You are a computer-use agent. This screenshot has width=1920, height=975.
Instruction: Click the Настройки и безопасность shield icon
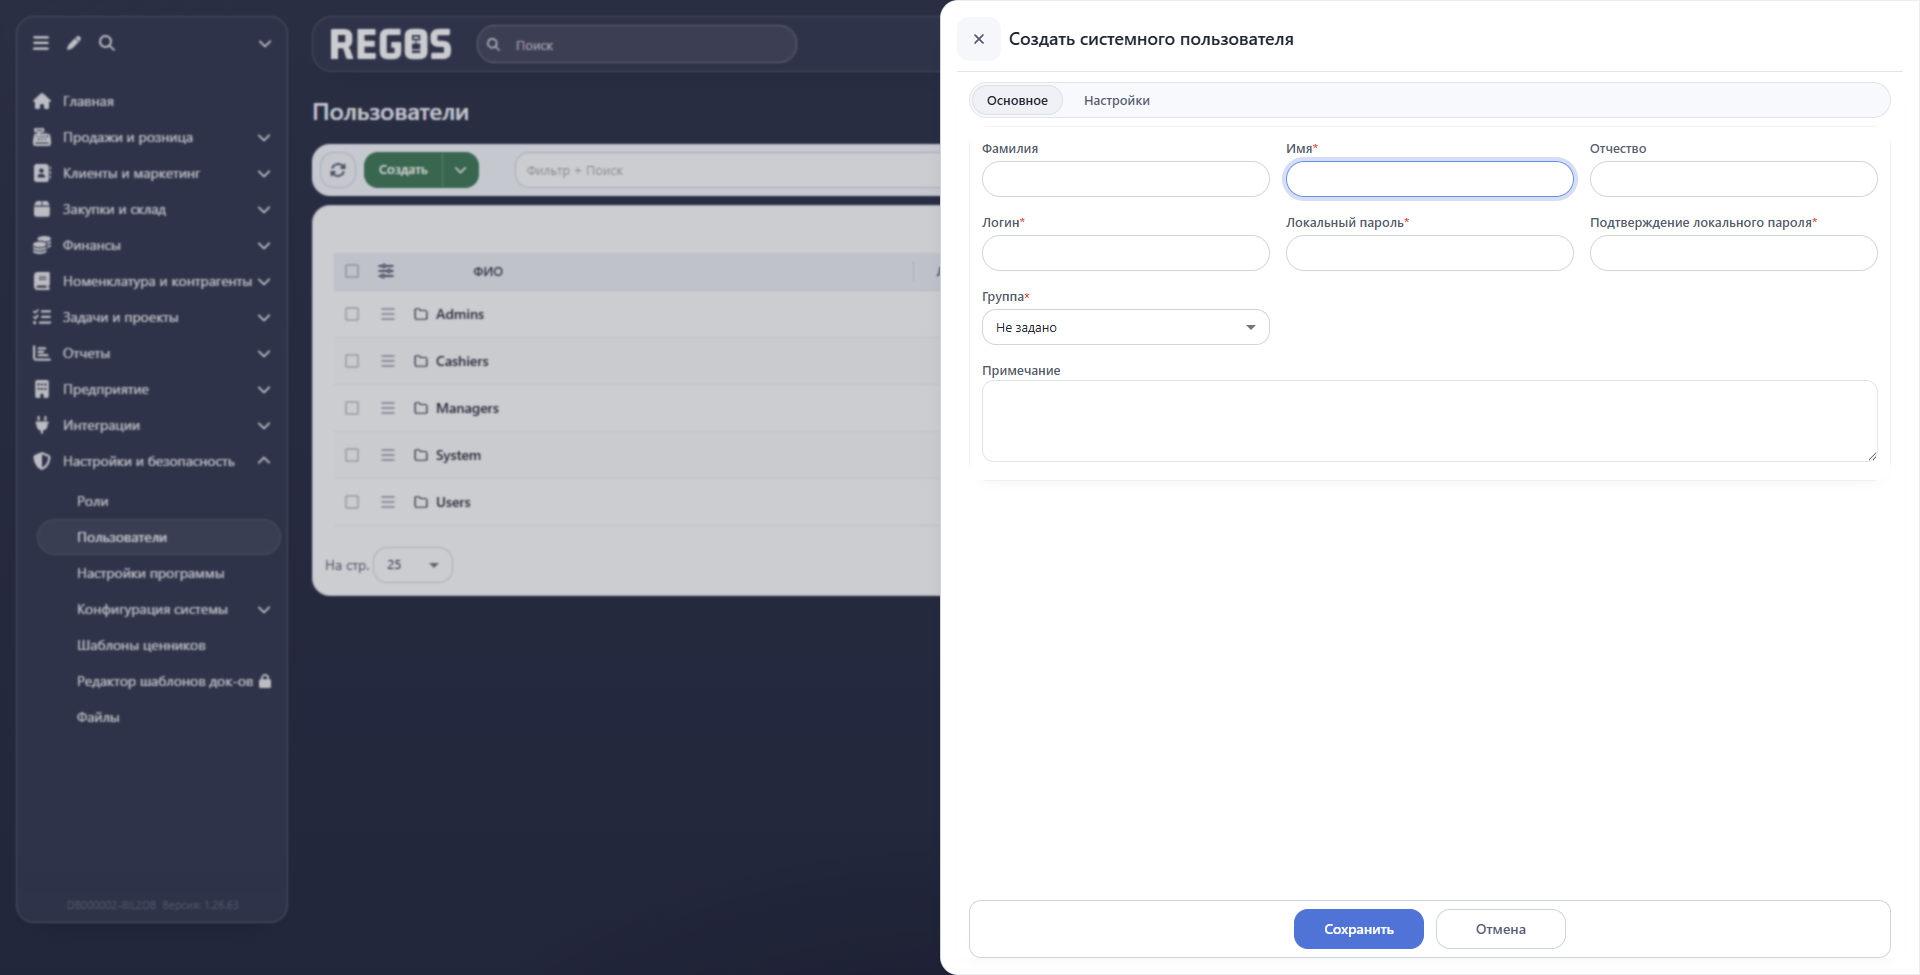pos(42,461)
